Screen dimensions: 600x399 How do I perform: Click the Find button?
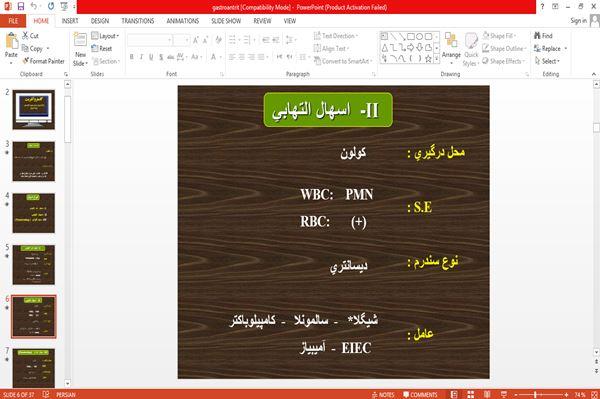[543, 36]
